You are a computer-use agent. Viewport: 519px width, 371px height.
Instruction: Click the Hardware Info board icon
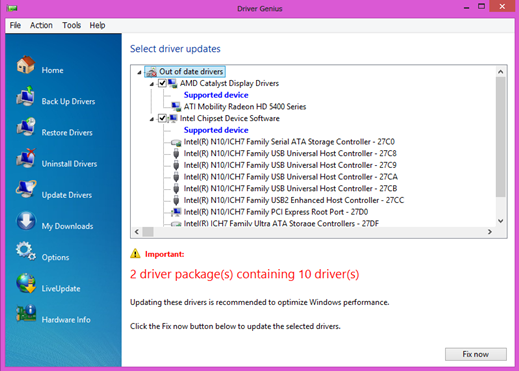pyautogui.click(x=26, y=314)
